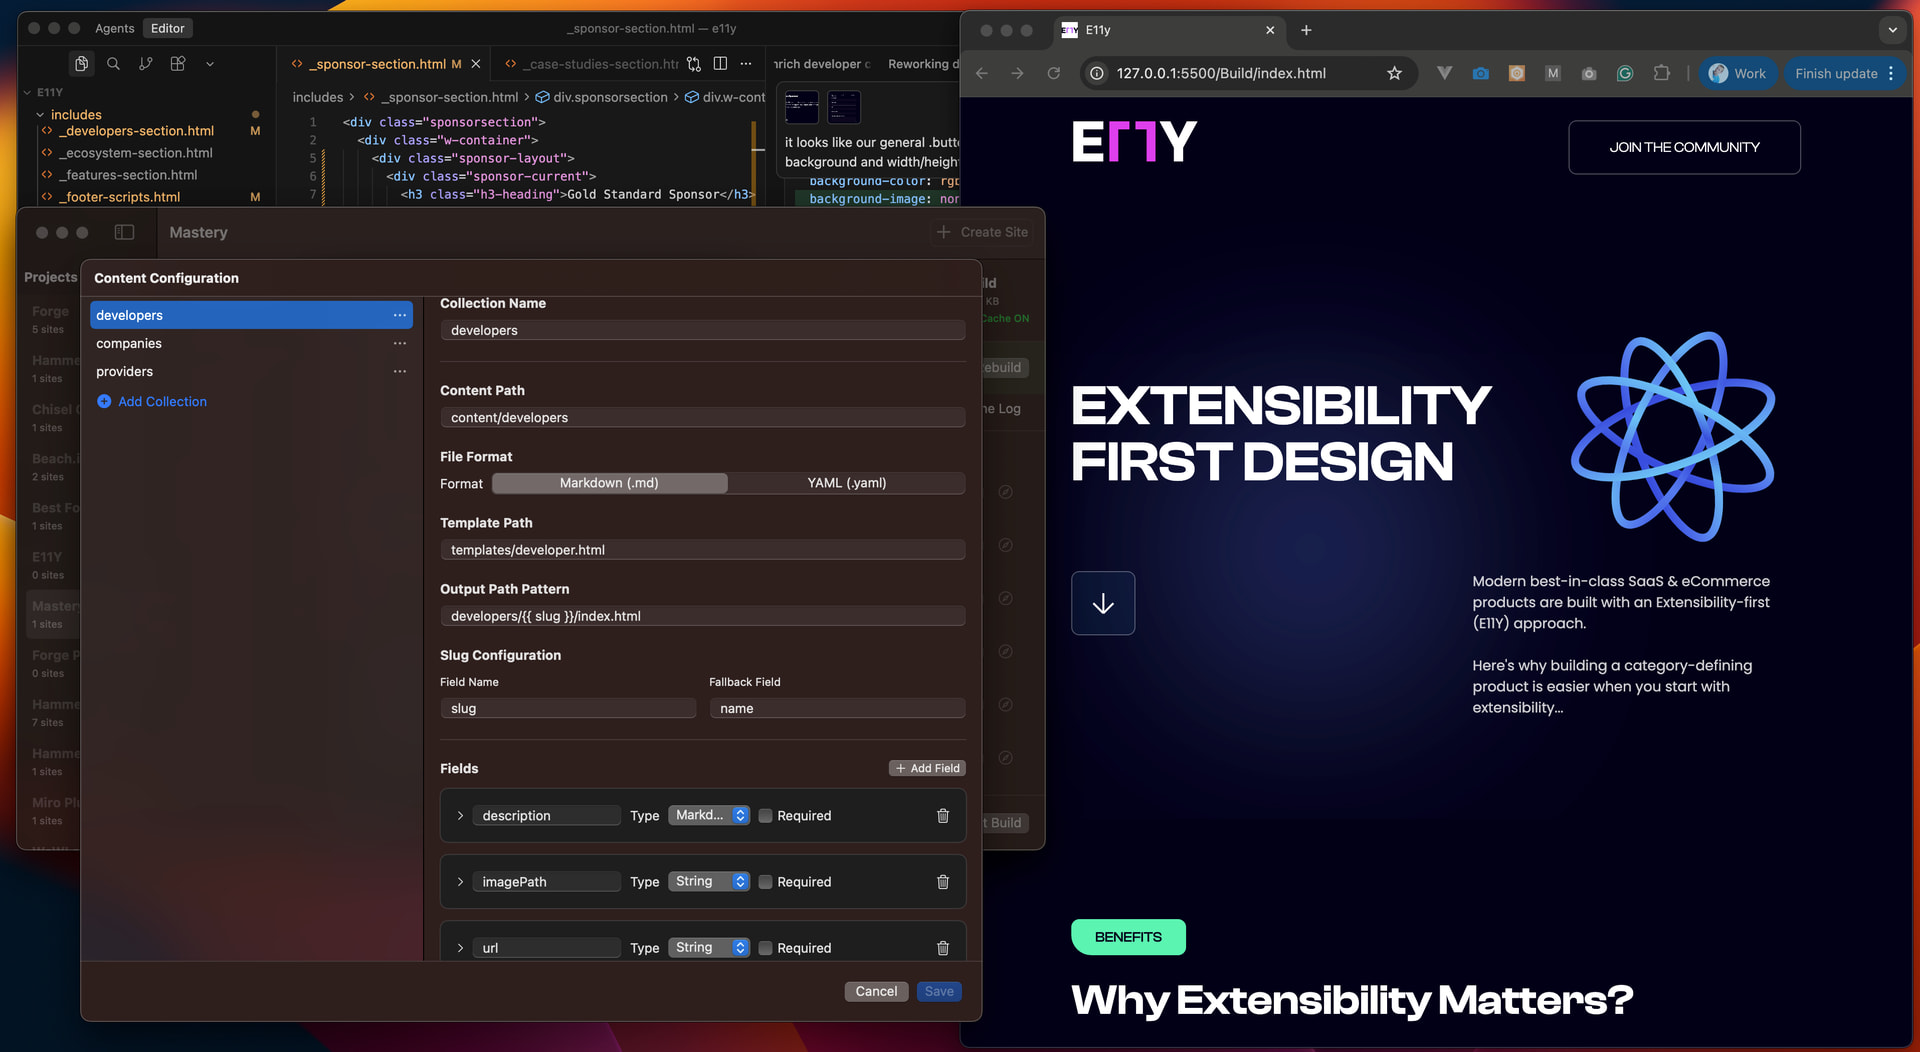Open the extensions icon in editor toolbar
The image size is (1920, 1052).
tap(178, 64)
